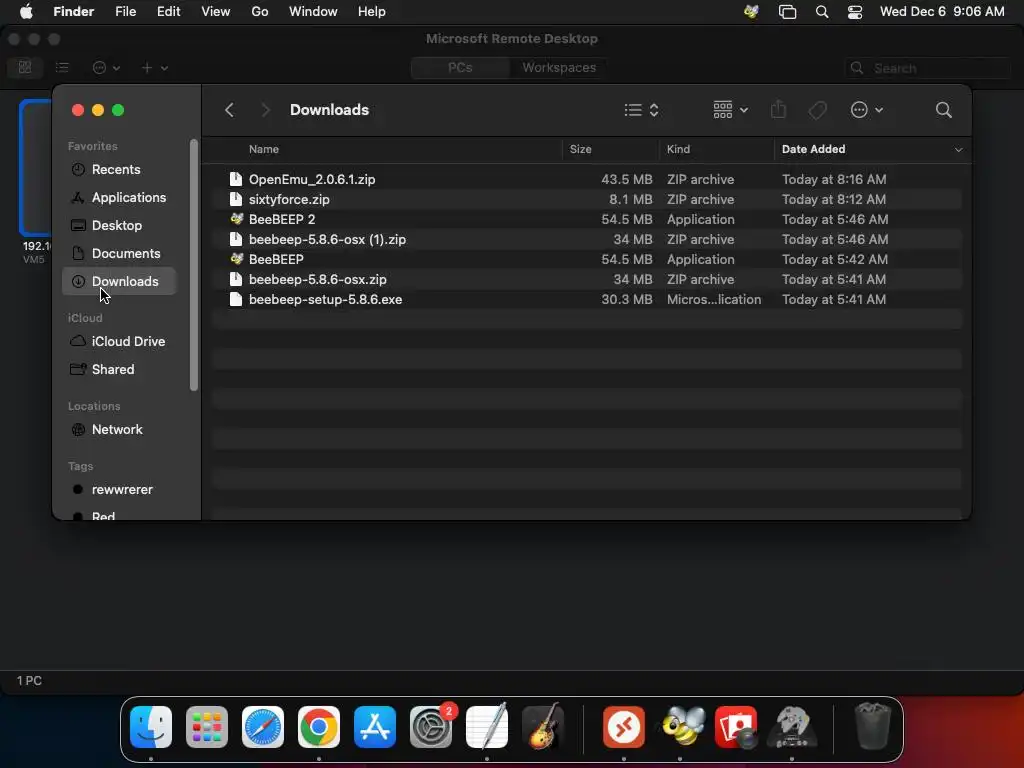This screenshot has height=768, width=1024.
Task: Click the OpenEmu zip file icon
Action: coord(236,179)
